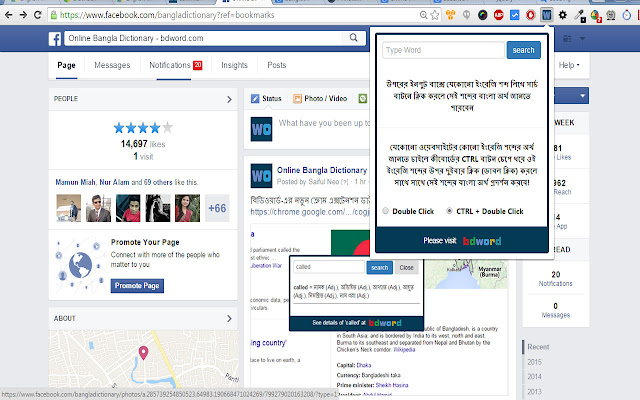Click the browser forward arrow
This screenshot has height=400, width=640.
[x=23, y=15]
